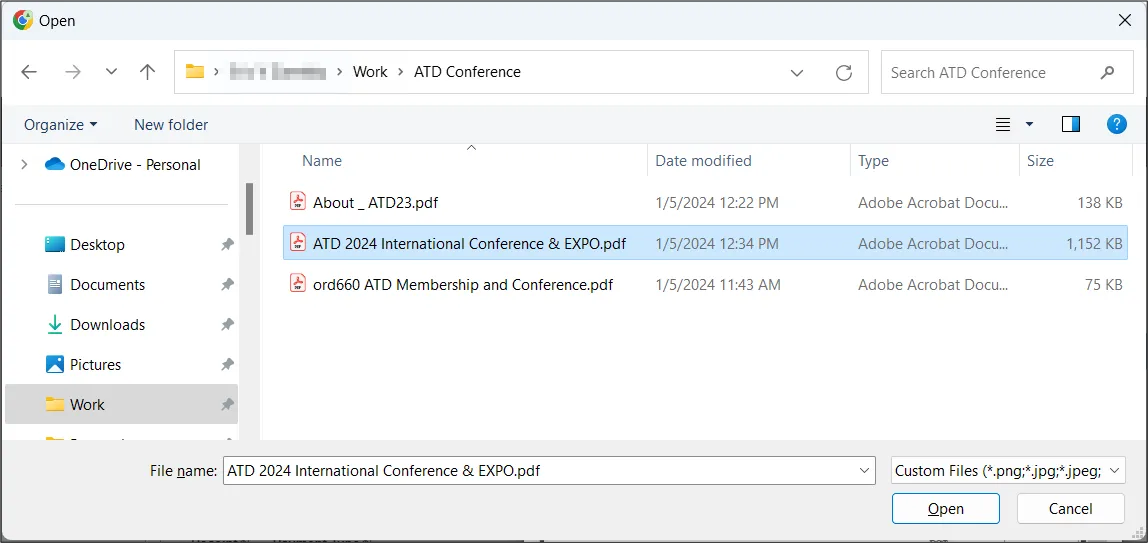Go up one folder level

click(x=147, y=72)
